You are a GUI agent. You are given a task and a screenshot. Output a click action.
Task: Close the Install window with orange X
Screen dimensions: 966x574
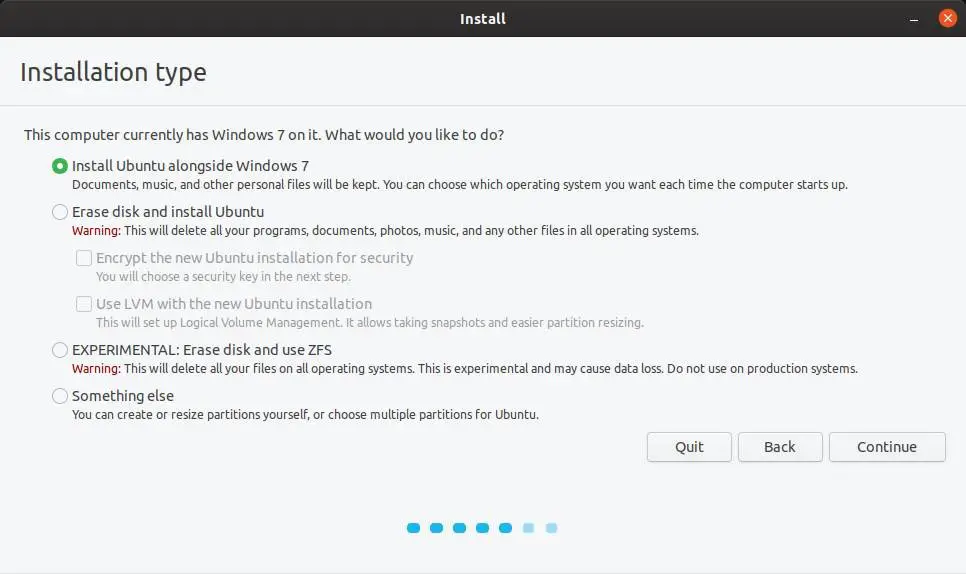[946, 18]
